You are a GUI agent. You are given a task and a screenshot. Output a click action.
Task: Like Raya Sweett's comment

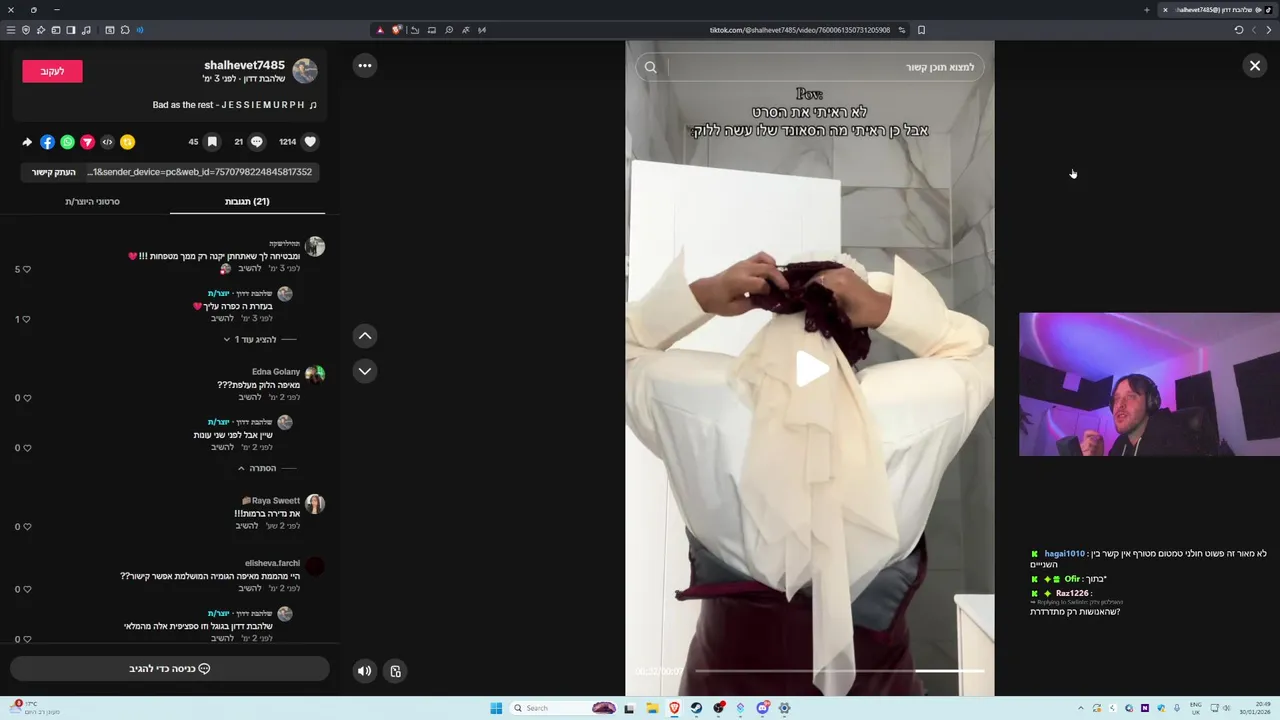pos(27,527)
